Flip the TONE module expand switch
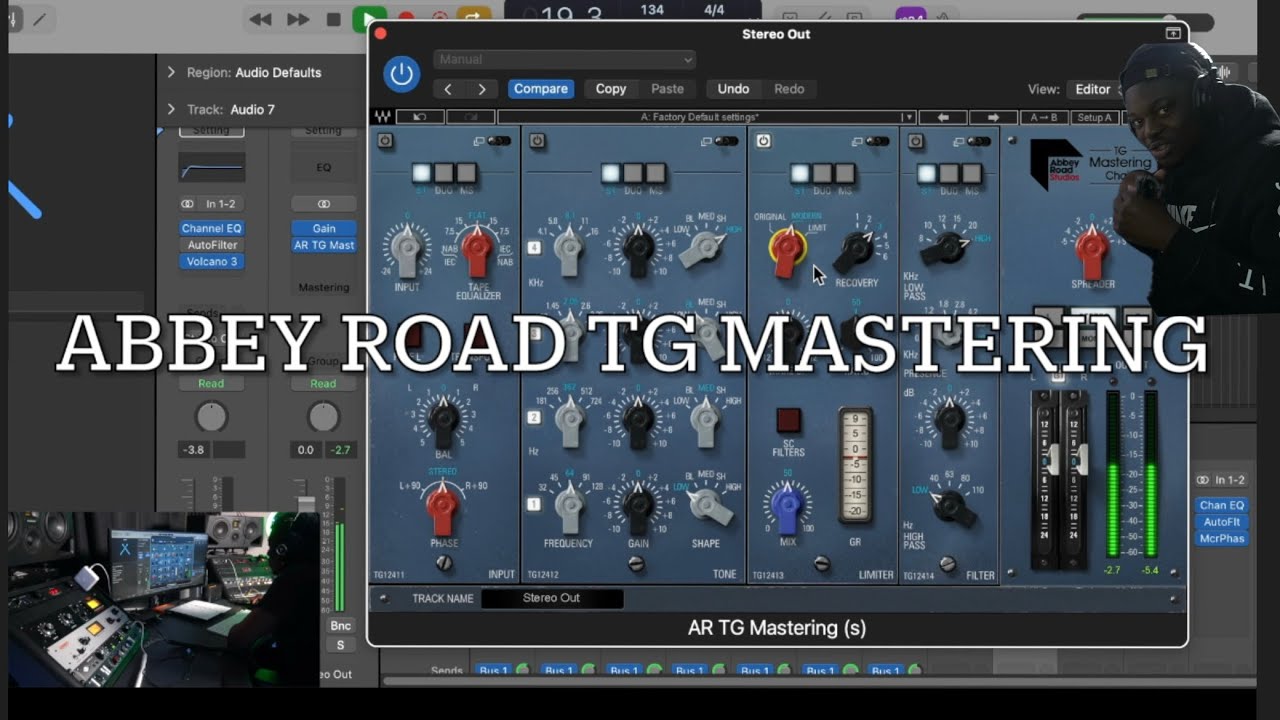The height and width of the screenshot is (720, 1280). [x=726, y=141]
